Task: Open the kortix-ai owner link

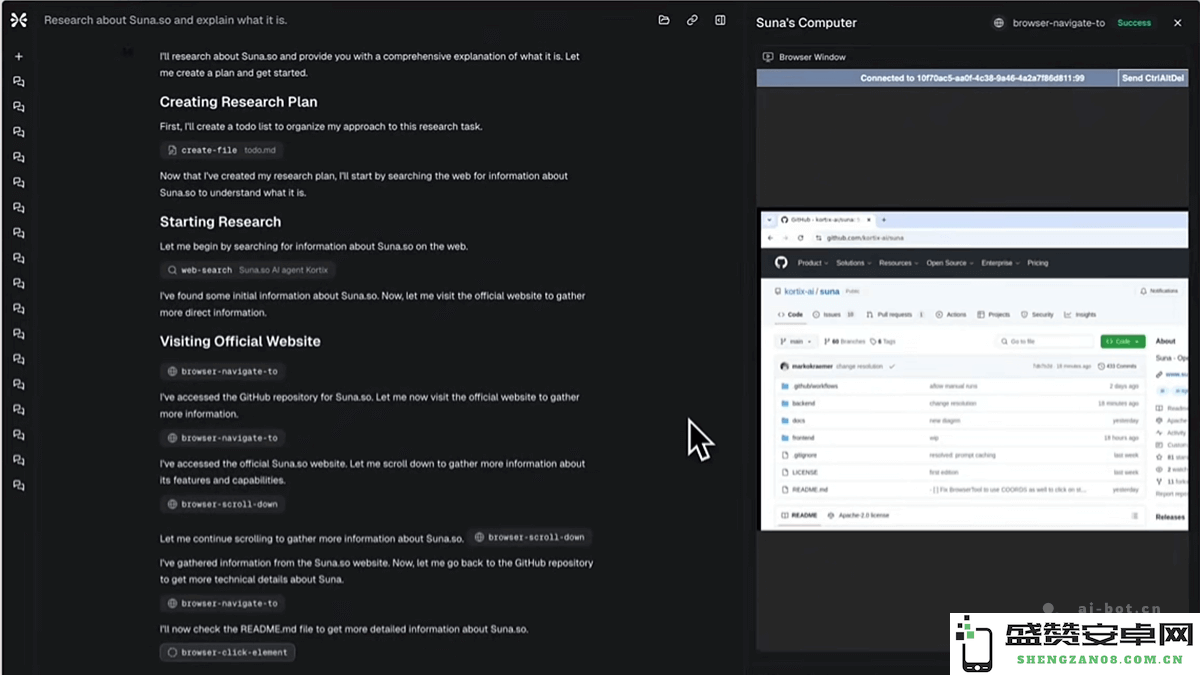Action: tap(798, 291)
